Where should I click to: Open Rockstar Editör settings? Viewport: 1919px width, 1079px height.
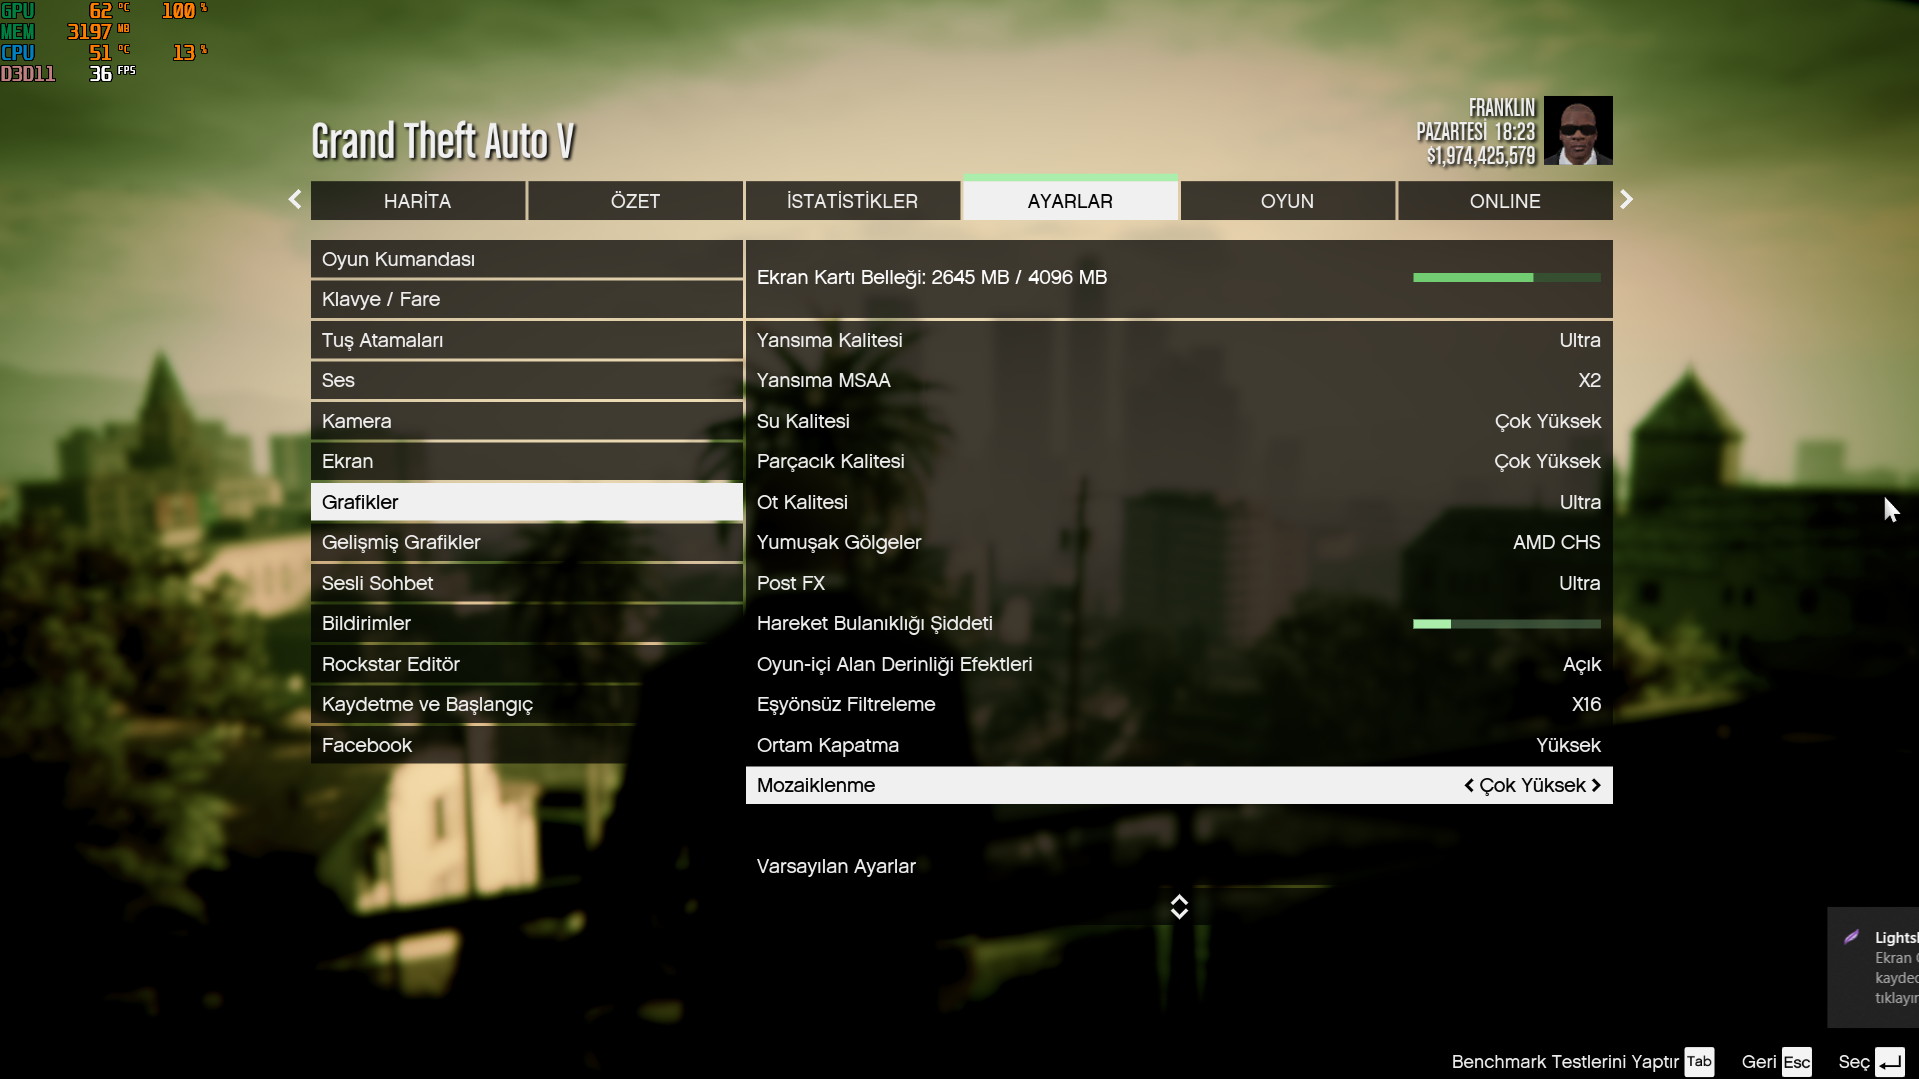tap(527, 664)
